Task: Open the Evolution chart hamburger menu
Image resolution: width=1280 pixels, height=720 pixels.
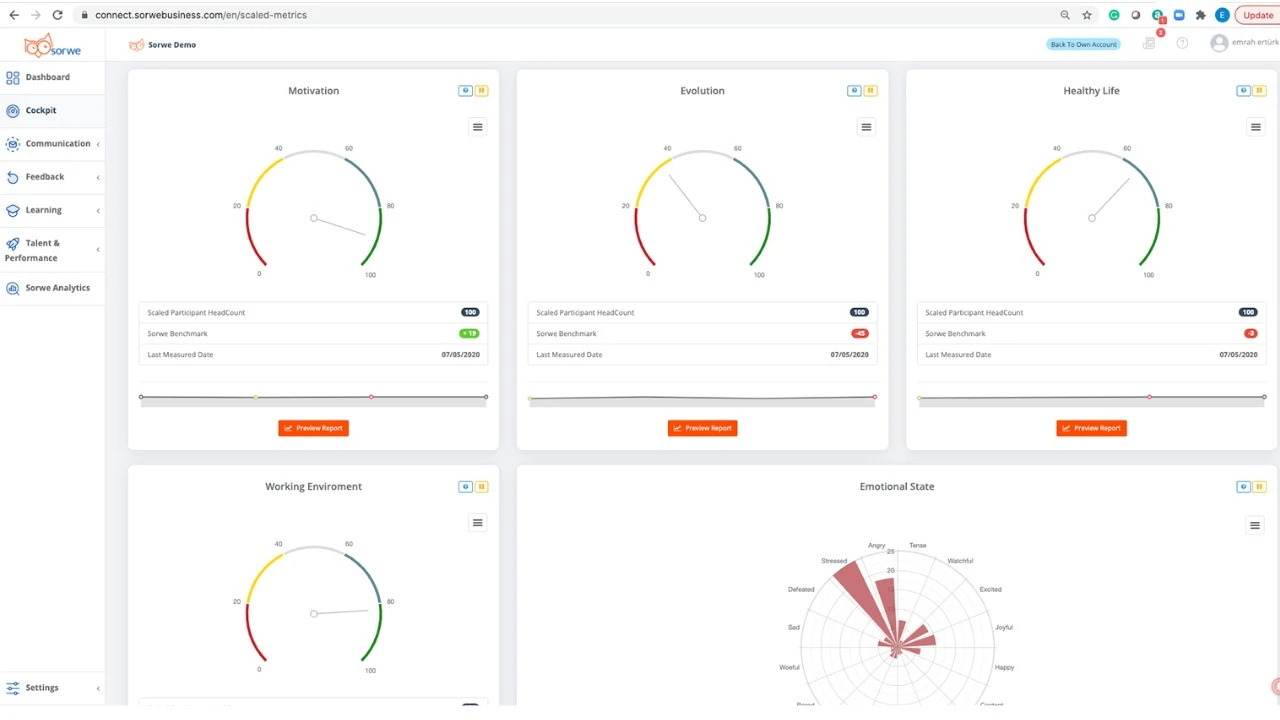Action: (x=866, y=127)
